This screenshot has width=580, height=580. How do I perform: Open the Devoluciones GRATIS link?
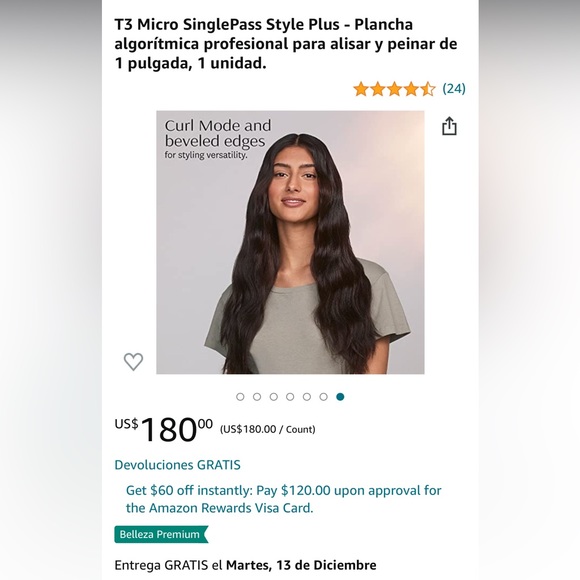tap(178, 465)
